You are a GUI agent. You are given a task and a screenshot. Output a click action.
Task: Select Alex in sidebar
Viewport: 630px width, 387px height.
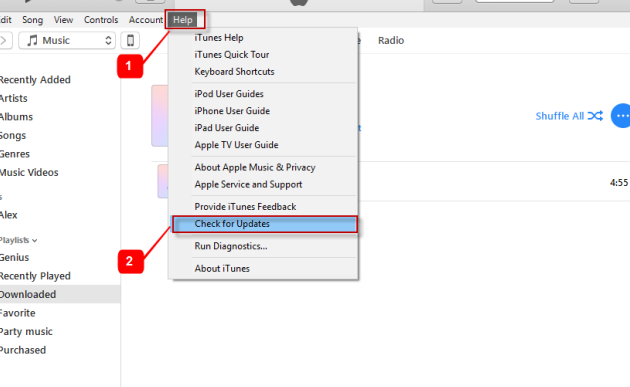[9, 215]
